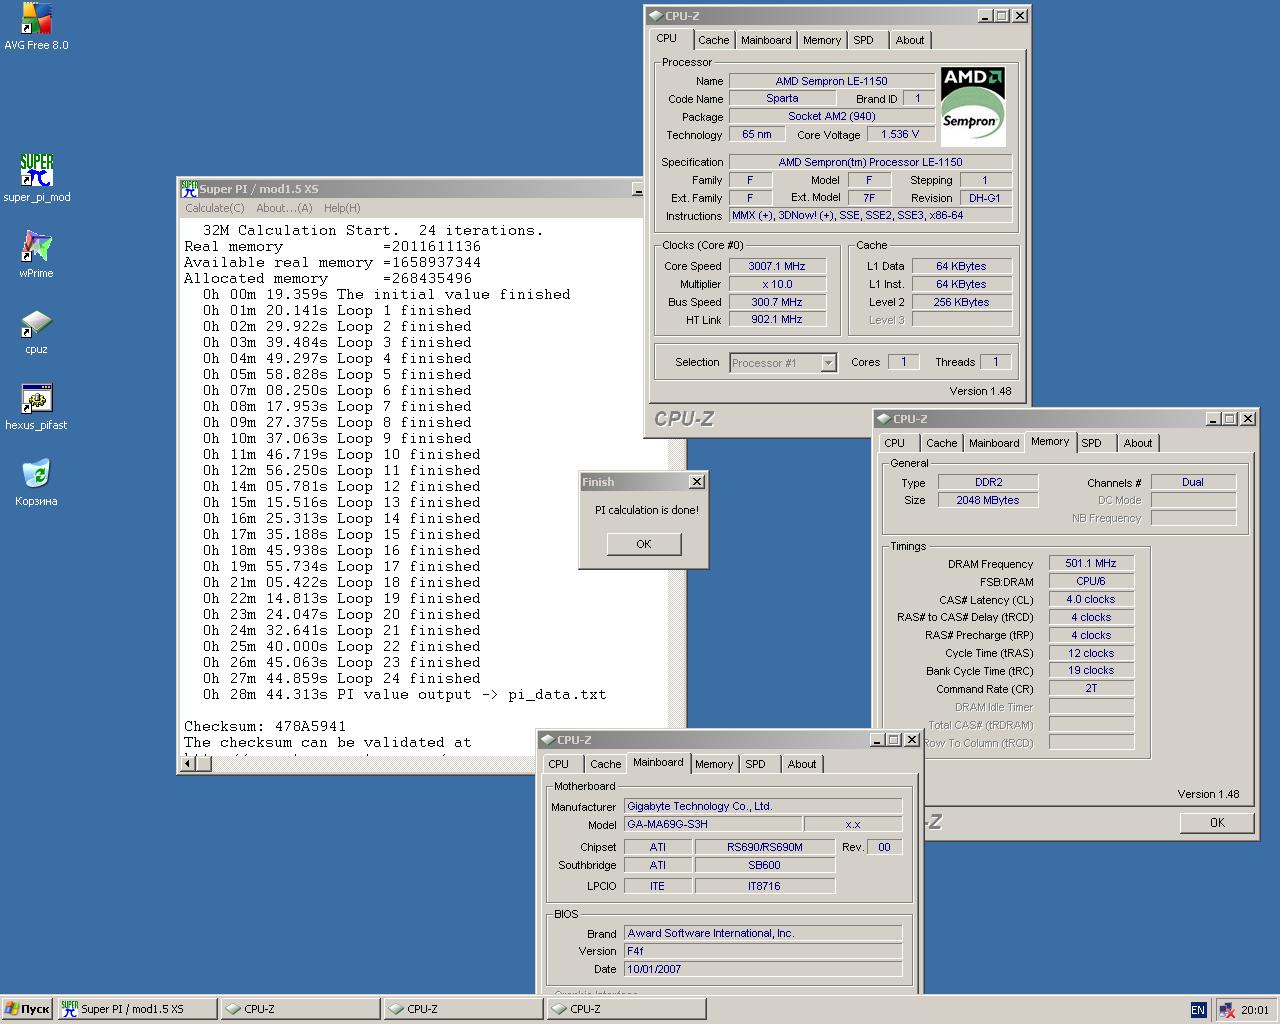Click the BIOS Date 10/01/2007 field
Image resolution: width=1280 pixels, height=1024 pixels.
point(763,969)
